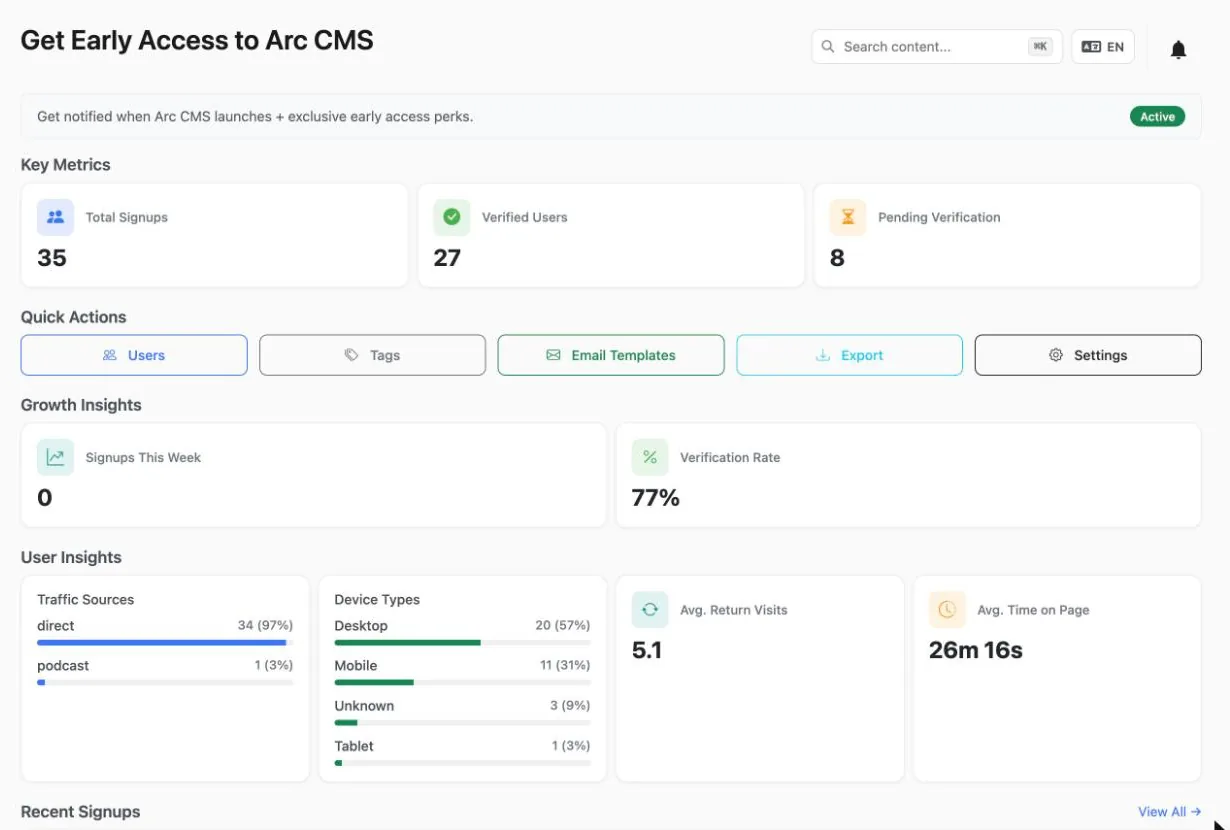Screen dimensions: 1230x830
Task: Click the tag icon in Tags button
Action: pyautogui.click(x=351, y=355)
